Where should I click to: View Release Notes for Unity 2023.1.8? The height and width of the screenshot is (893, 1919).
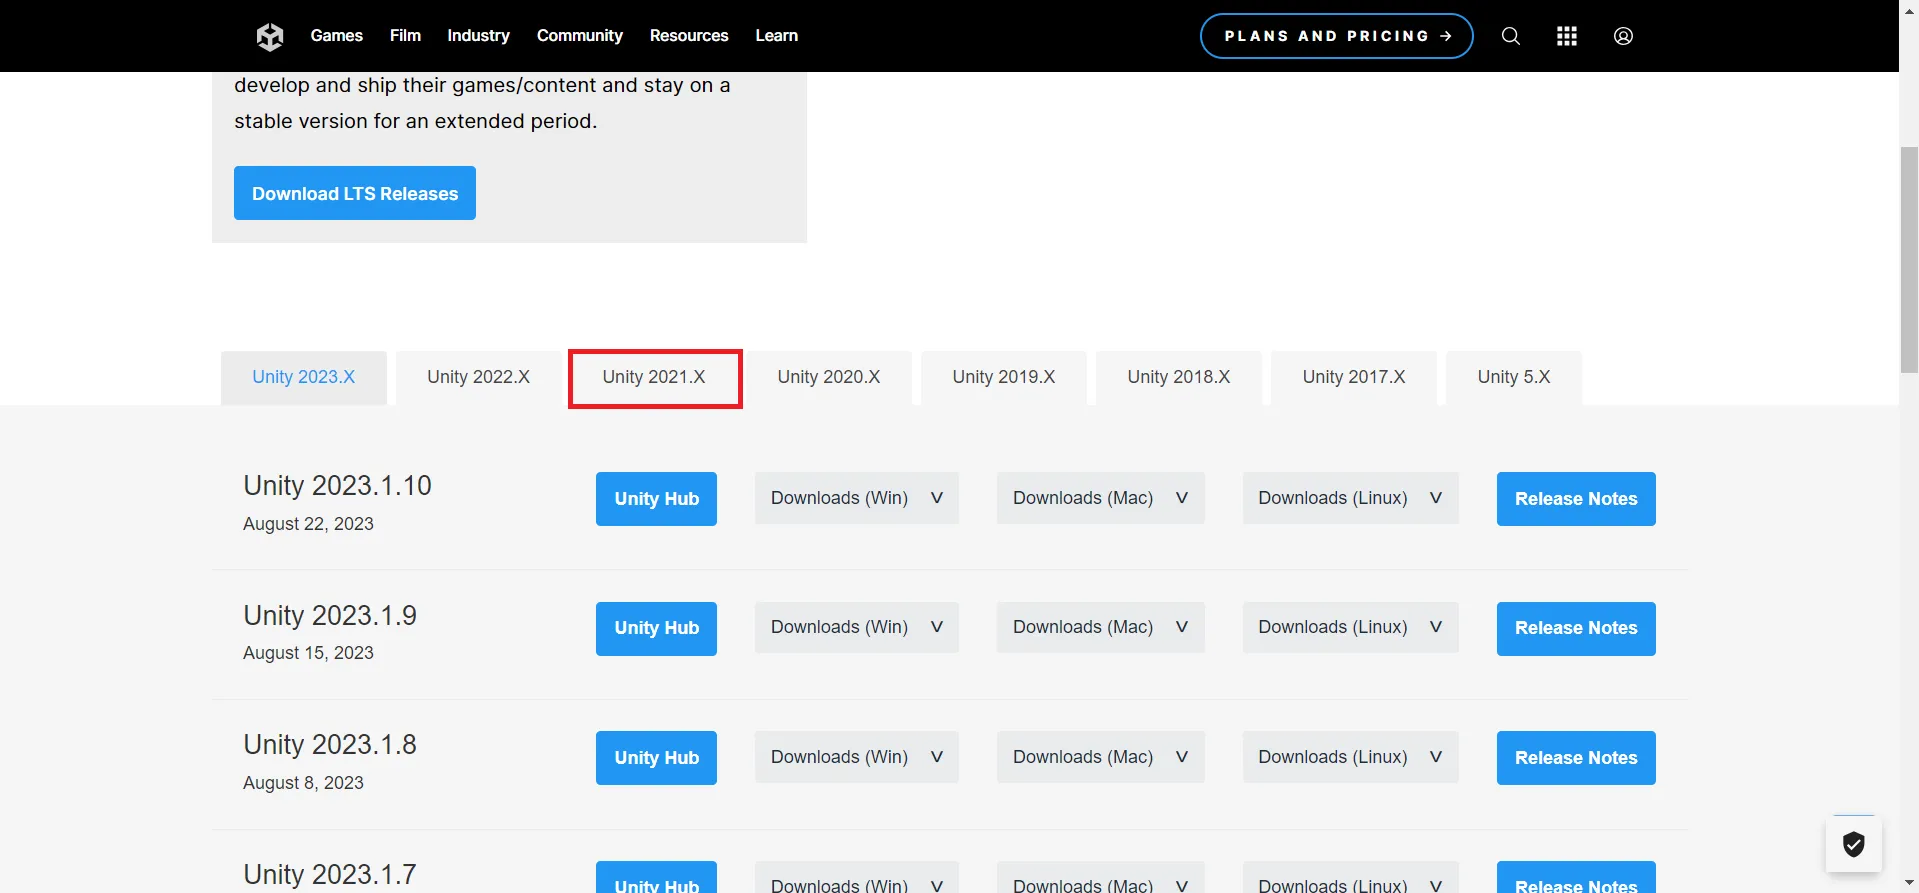[x=1575, y=758]
